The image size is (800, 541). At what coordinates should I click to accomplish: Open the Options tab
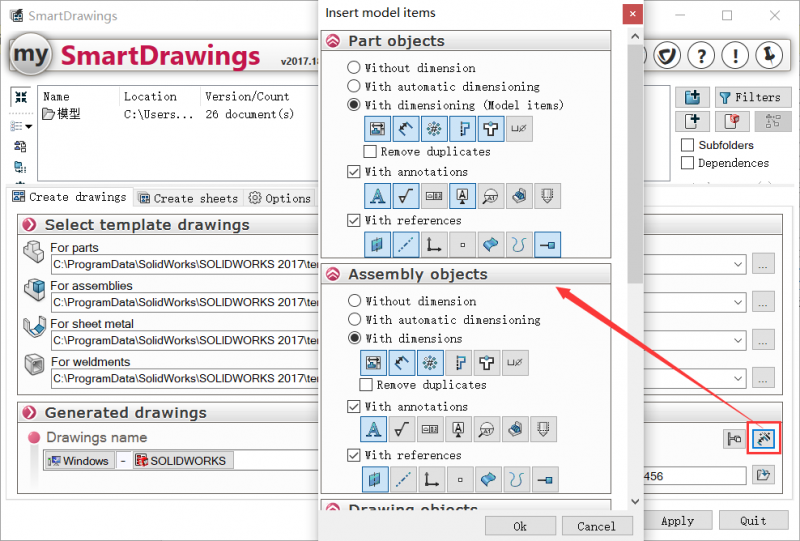[280, 198]
